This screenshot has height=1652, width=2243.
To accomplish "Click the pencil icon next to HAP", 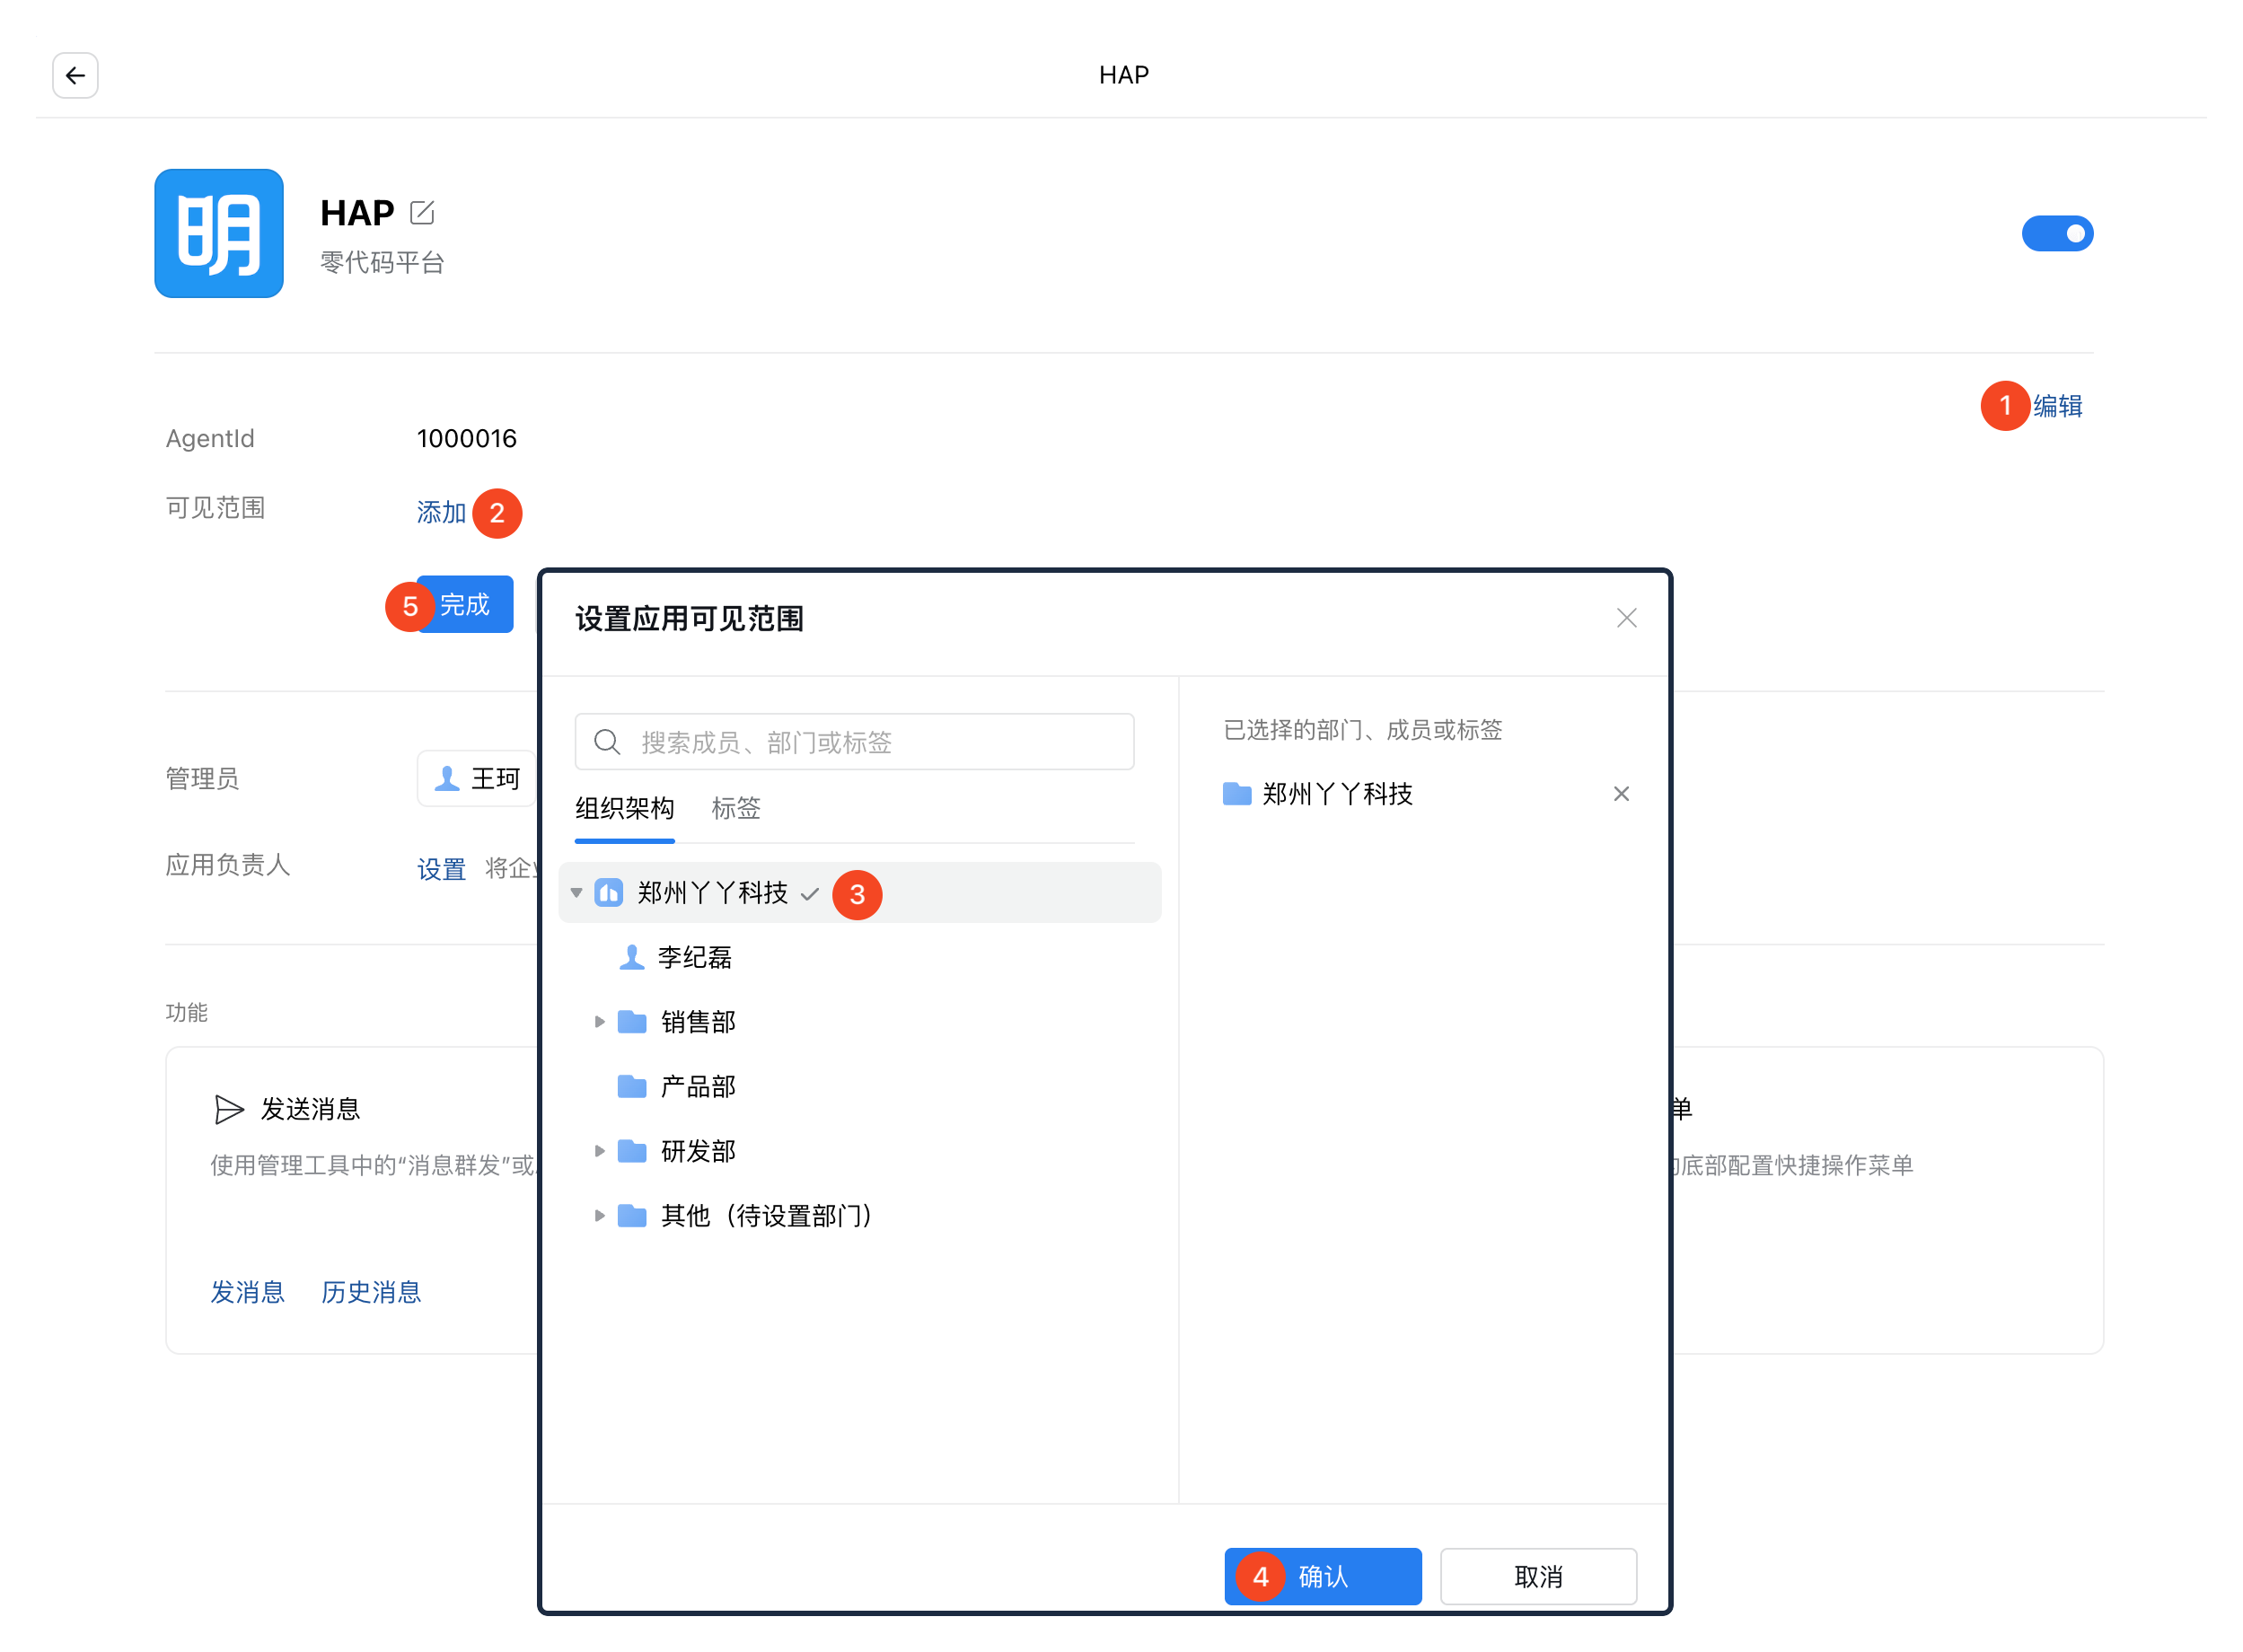I will pyautogui.click(x=422, y=212).
